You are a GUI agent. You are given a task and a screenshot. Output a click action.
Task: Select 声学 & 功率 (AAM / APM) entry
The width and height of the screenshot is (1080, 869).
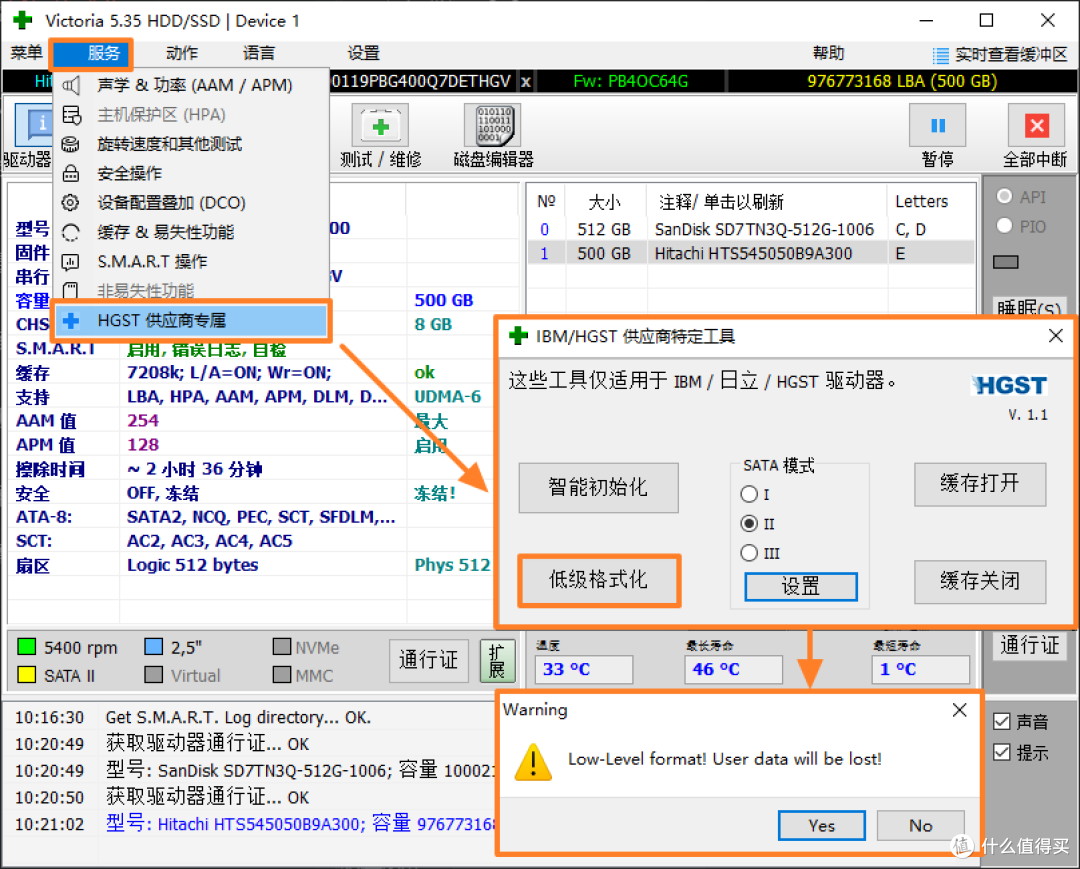coord(191,85)
